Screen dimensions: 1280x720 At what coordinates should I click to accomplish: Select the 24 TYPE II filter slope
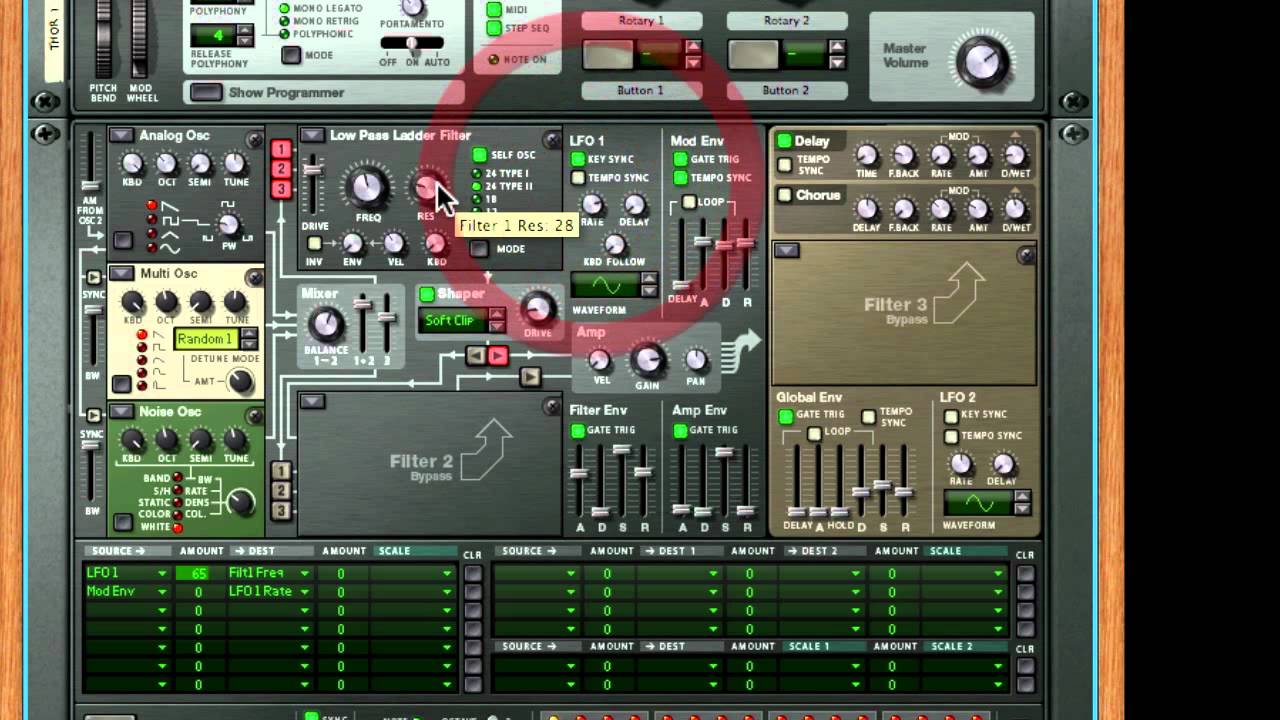[x=477, y=187]
